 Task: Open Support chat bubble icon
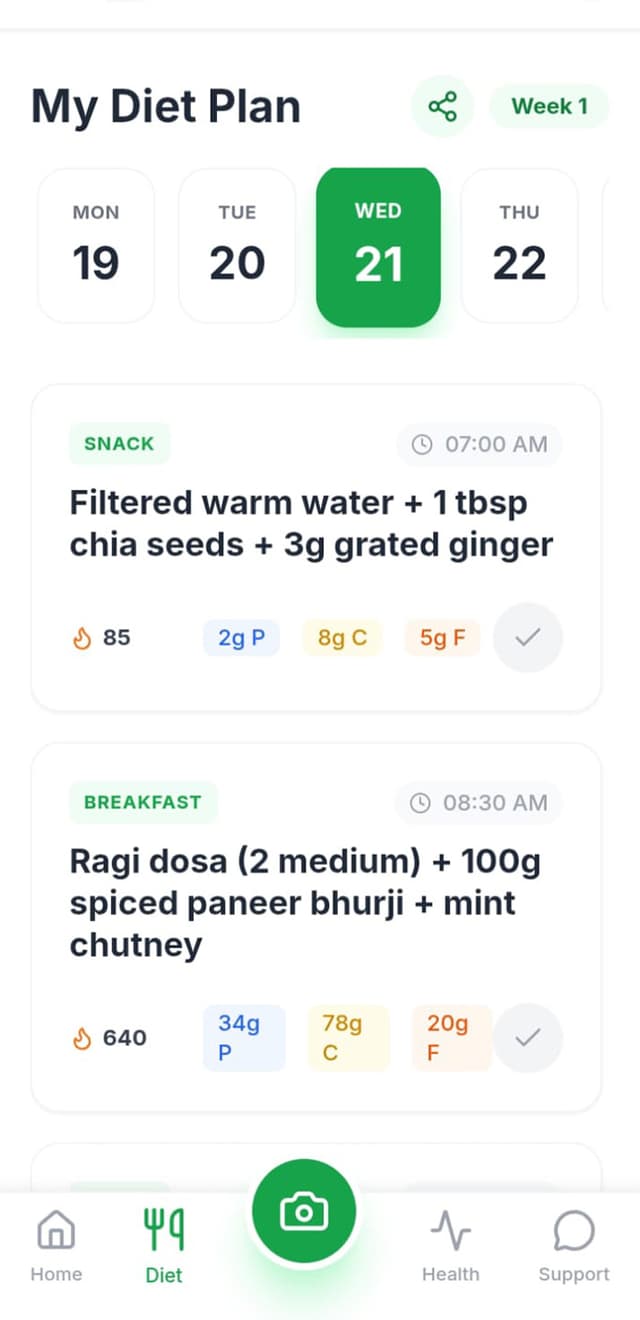click(x=574, y=1230)
